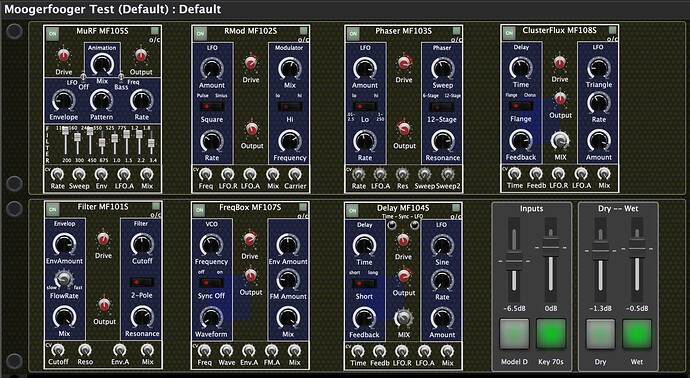690x378 pixels.
Task: Toggle the ON button of Filter MF101S
Action: [x=53, y=210]
